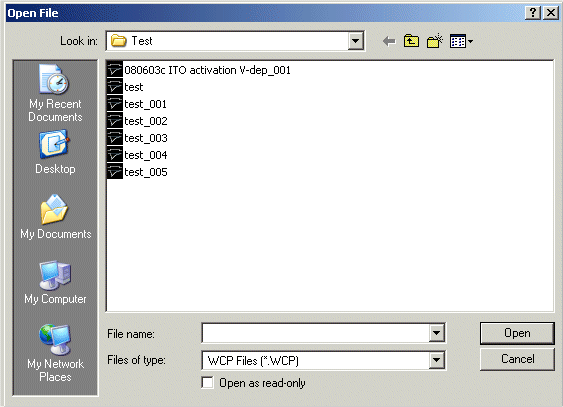Go to Desktop in the places bar
This screenshot has width=563, height=407.
pyautogui.click(x=55, y=153)
